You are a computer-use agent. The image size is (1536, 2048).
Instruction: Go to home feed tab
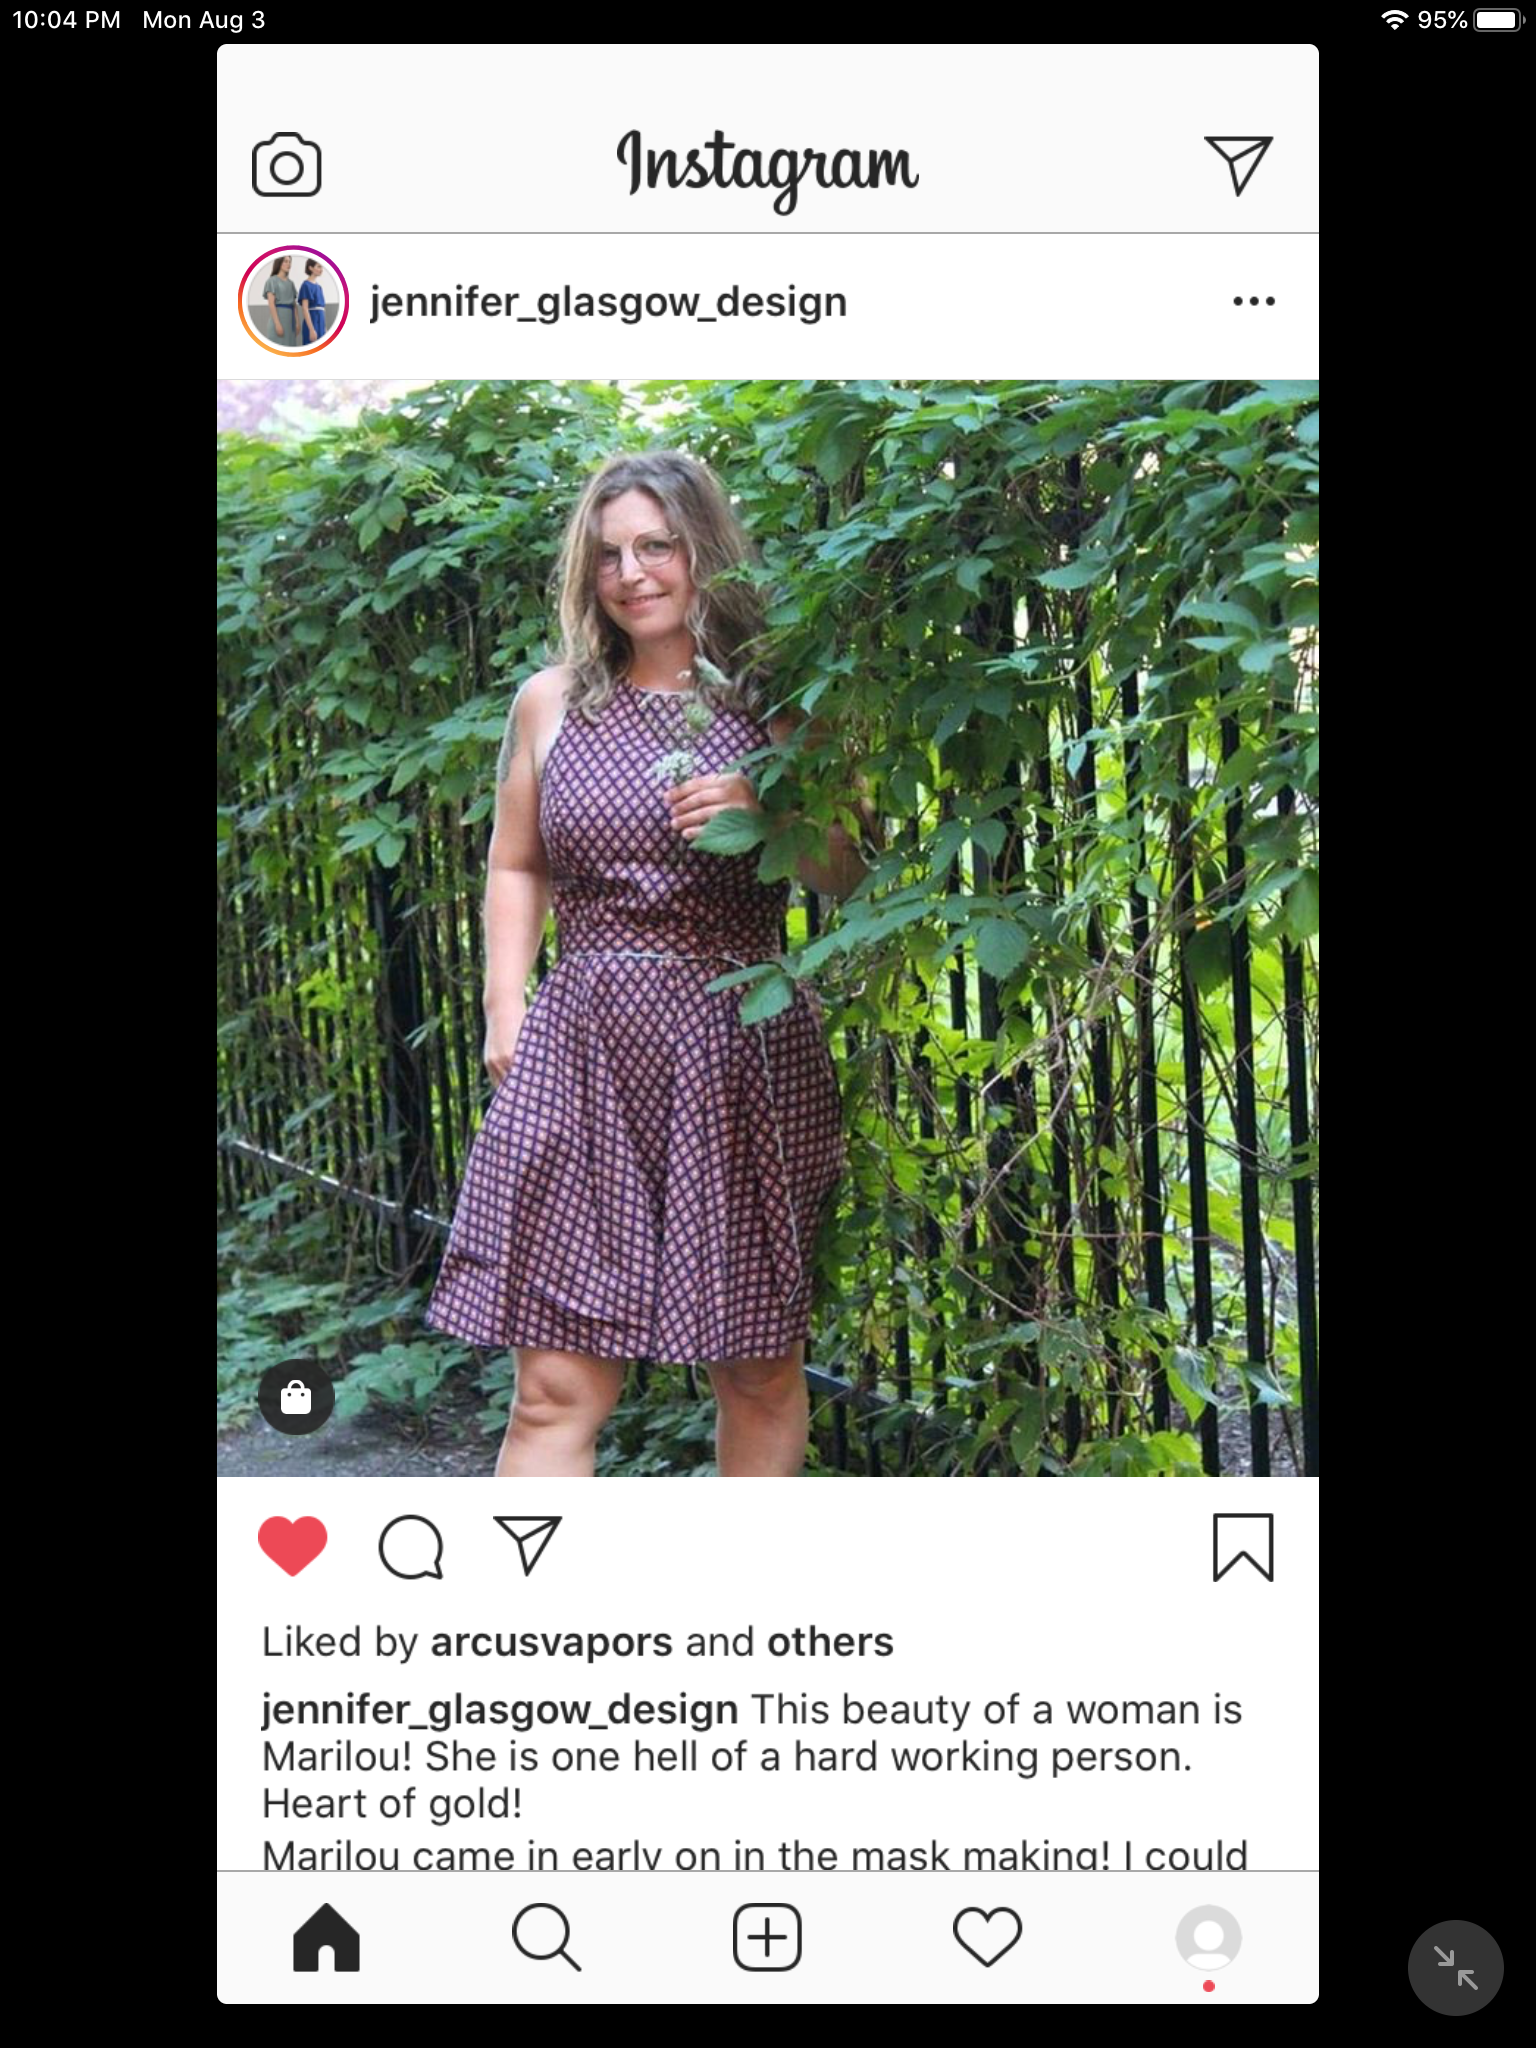326,1937
